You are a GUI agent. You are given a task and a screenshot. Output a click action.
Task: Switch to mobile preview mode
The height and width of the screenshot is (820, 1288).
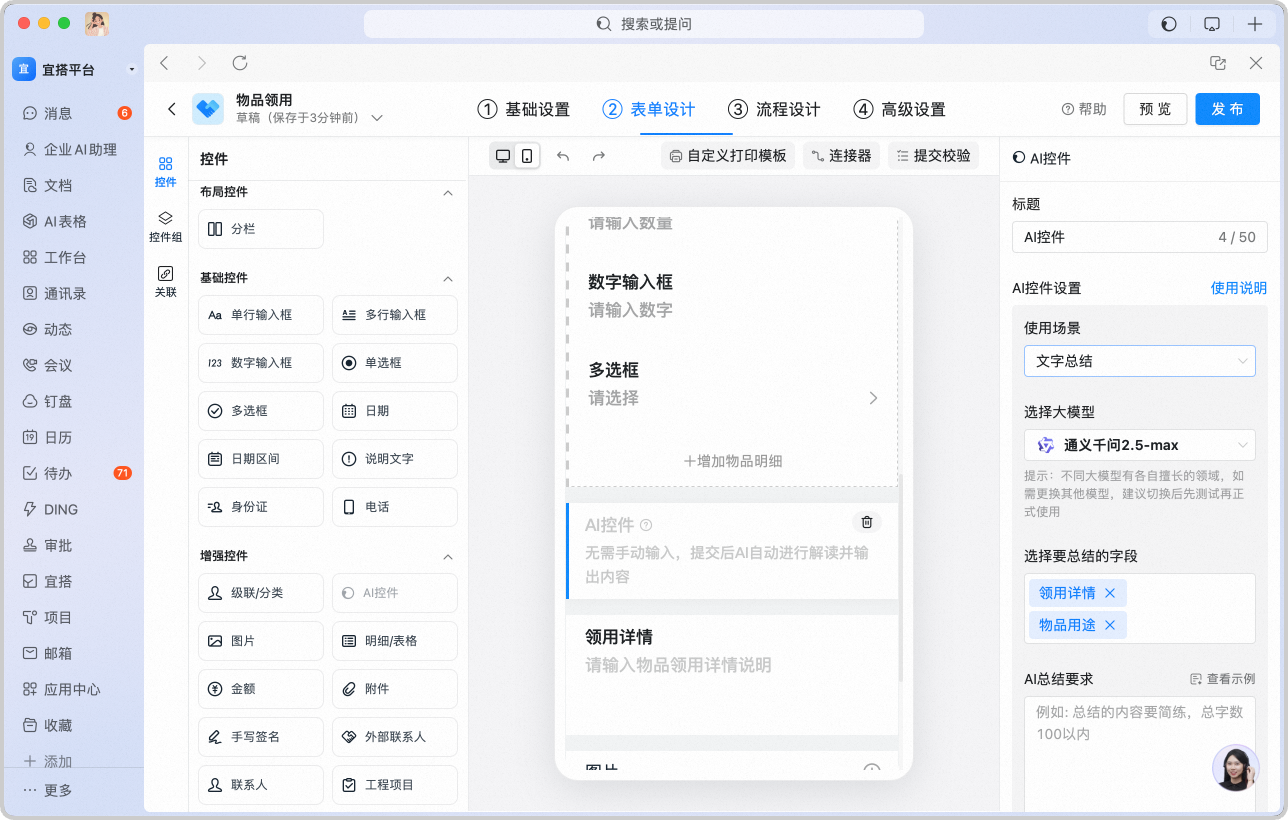click(x=527, y=156)
